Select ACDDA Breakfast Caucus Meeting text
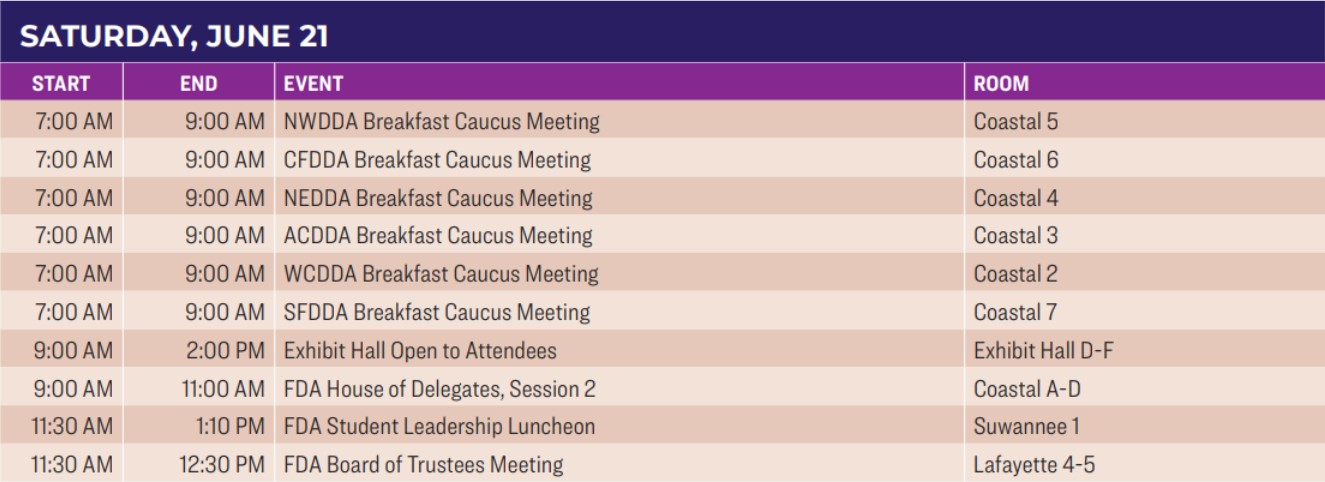1325x482 pixels. tap(438, 236)
